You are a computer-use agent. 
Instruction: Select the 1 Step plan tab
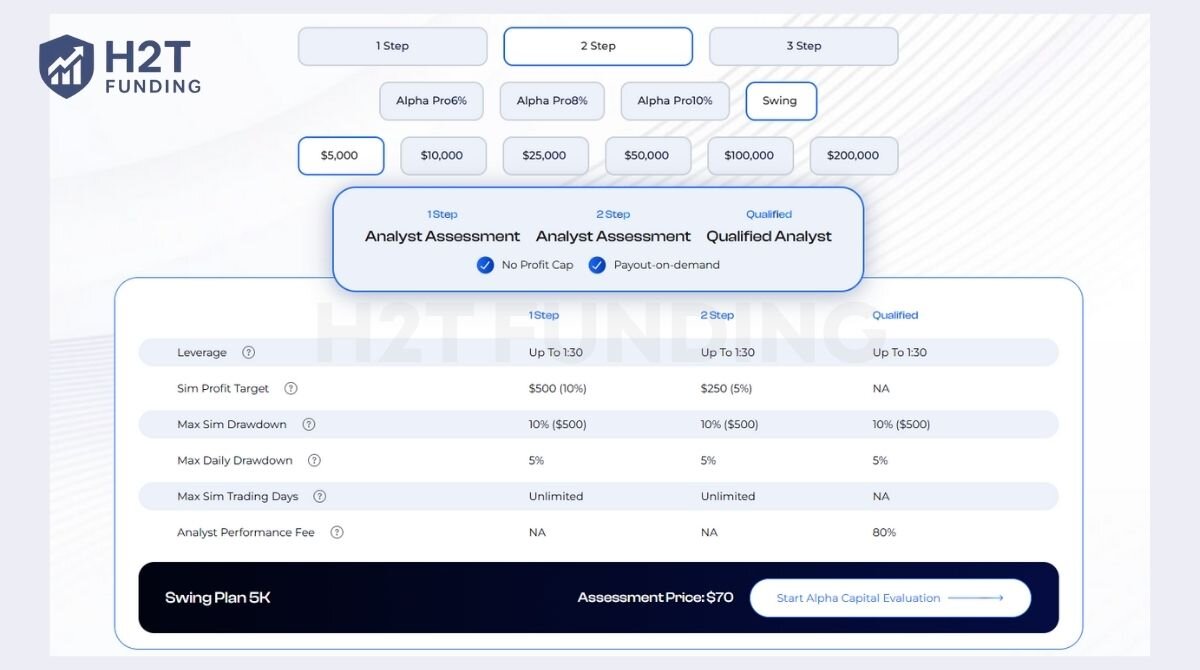(x=392, y=46)
